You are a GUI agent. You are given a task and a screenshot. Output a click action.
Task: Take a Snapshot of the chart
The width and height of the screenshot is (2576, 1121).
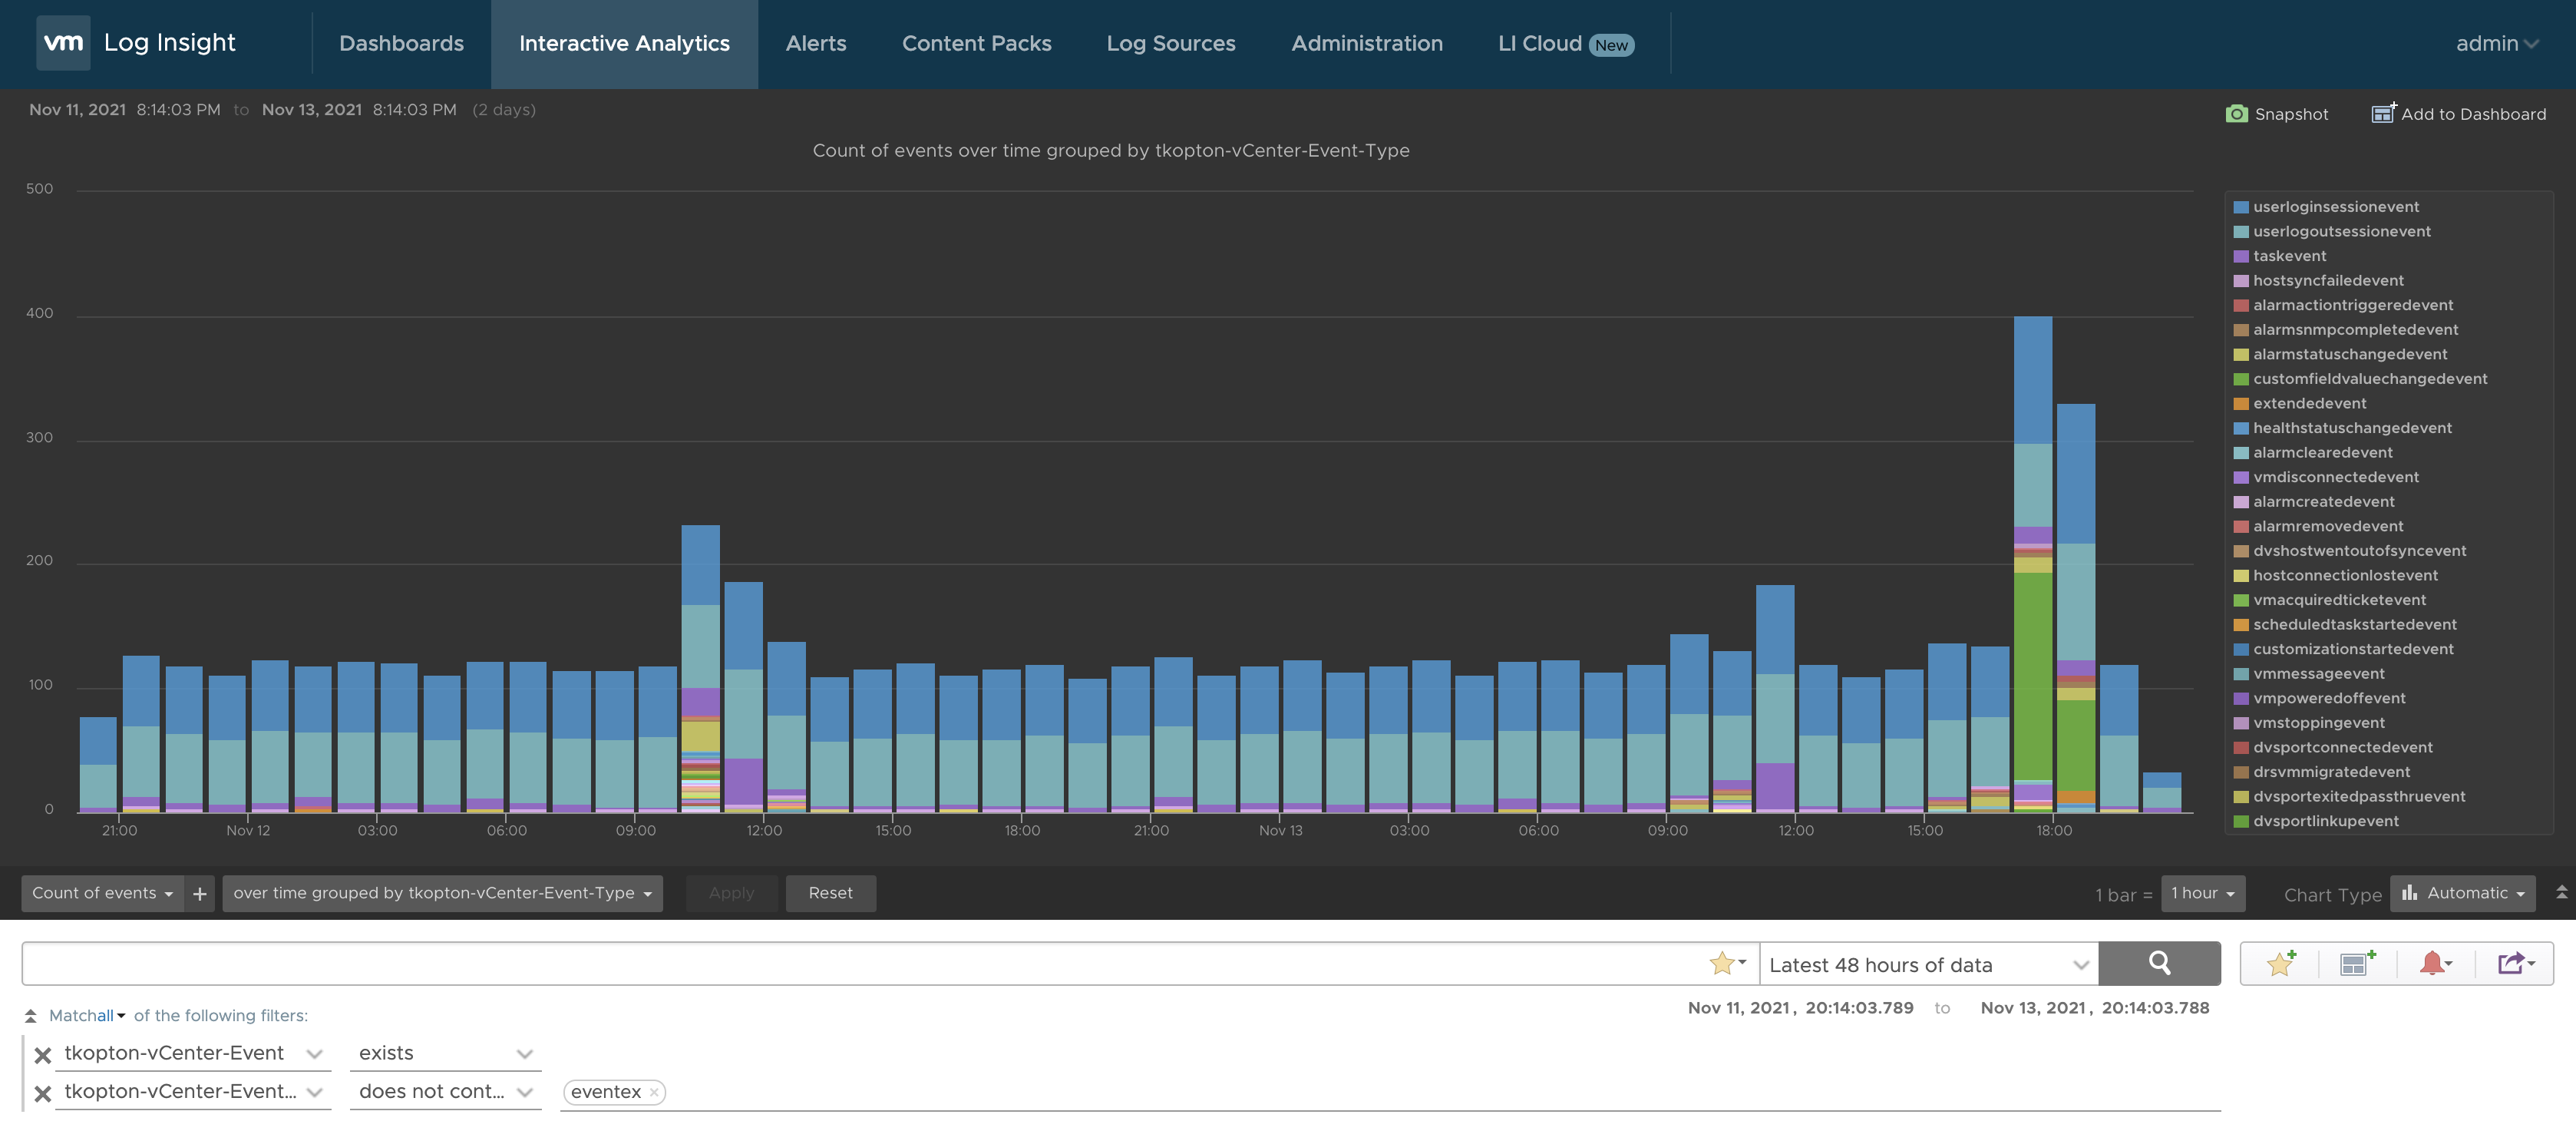[x=2278, y=113]
